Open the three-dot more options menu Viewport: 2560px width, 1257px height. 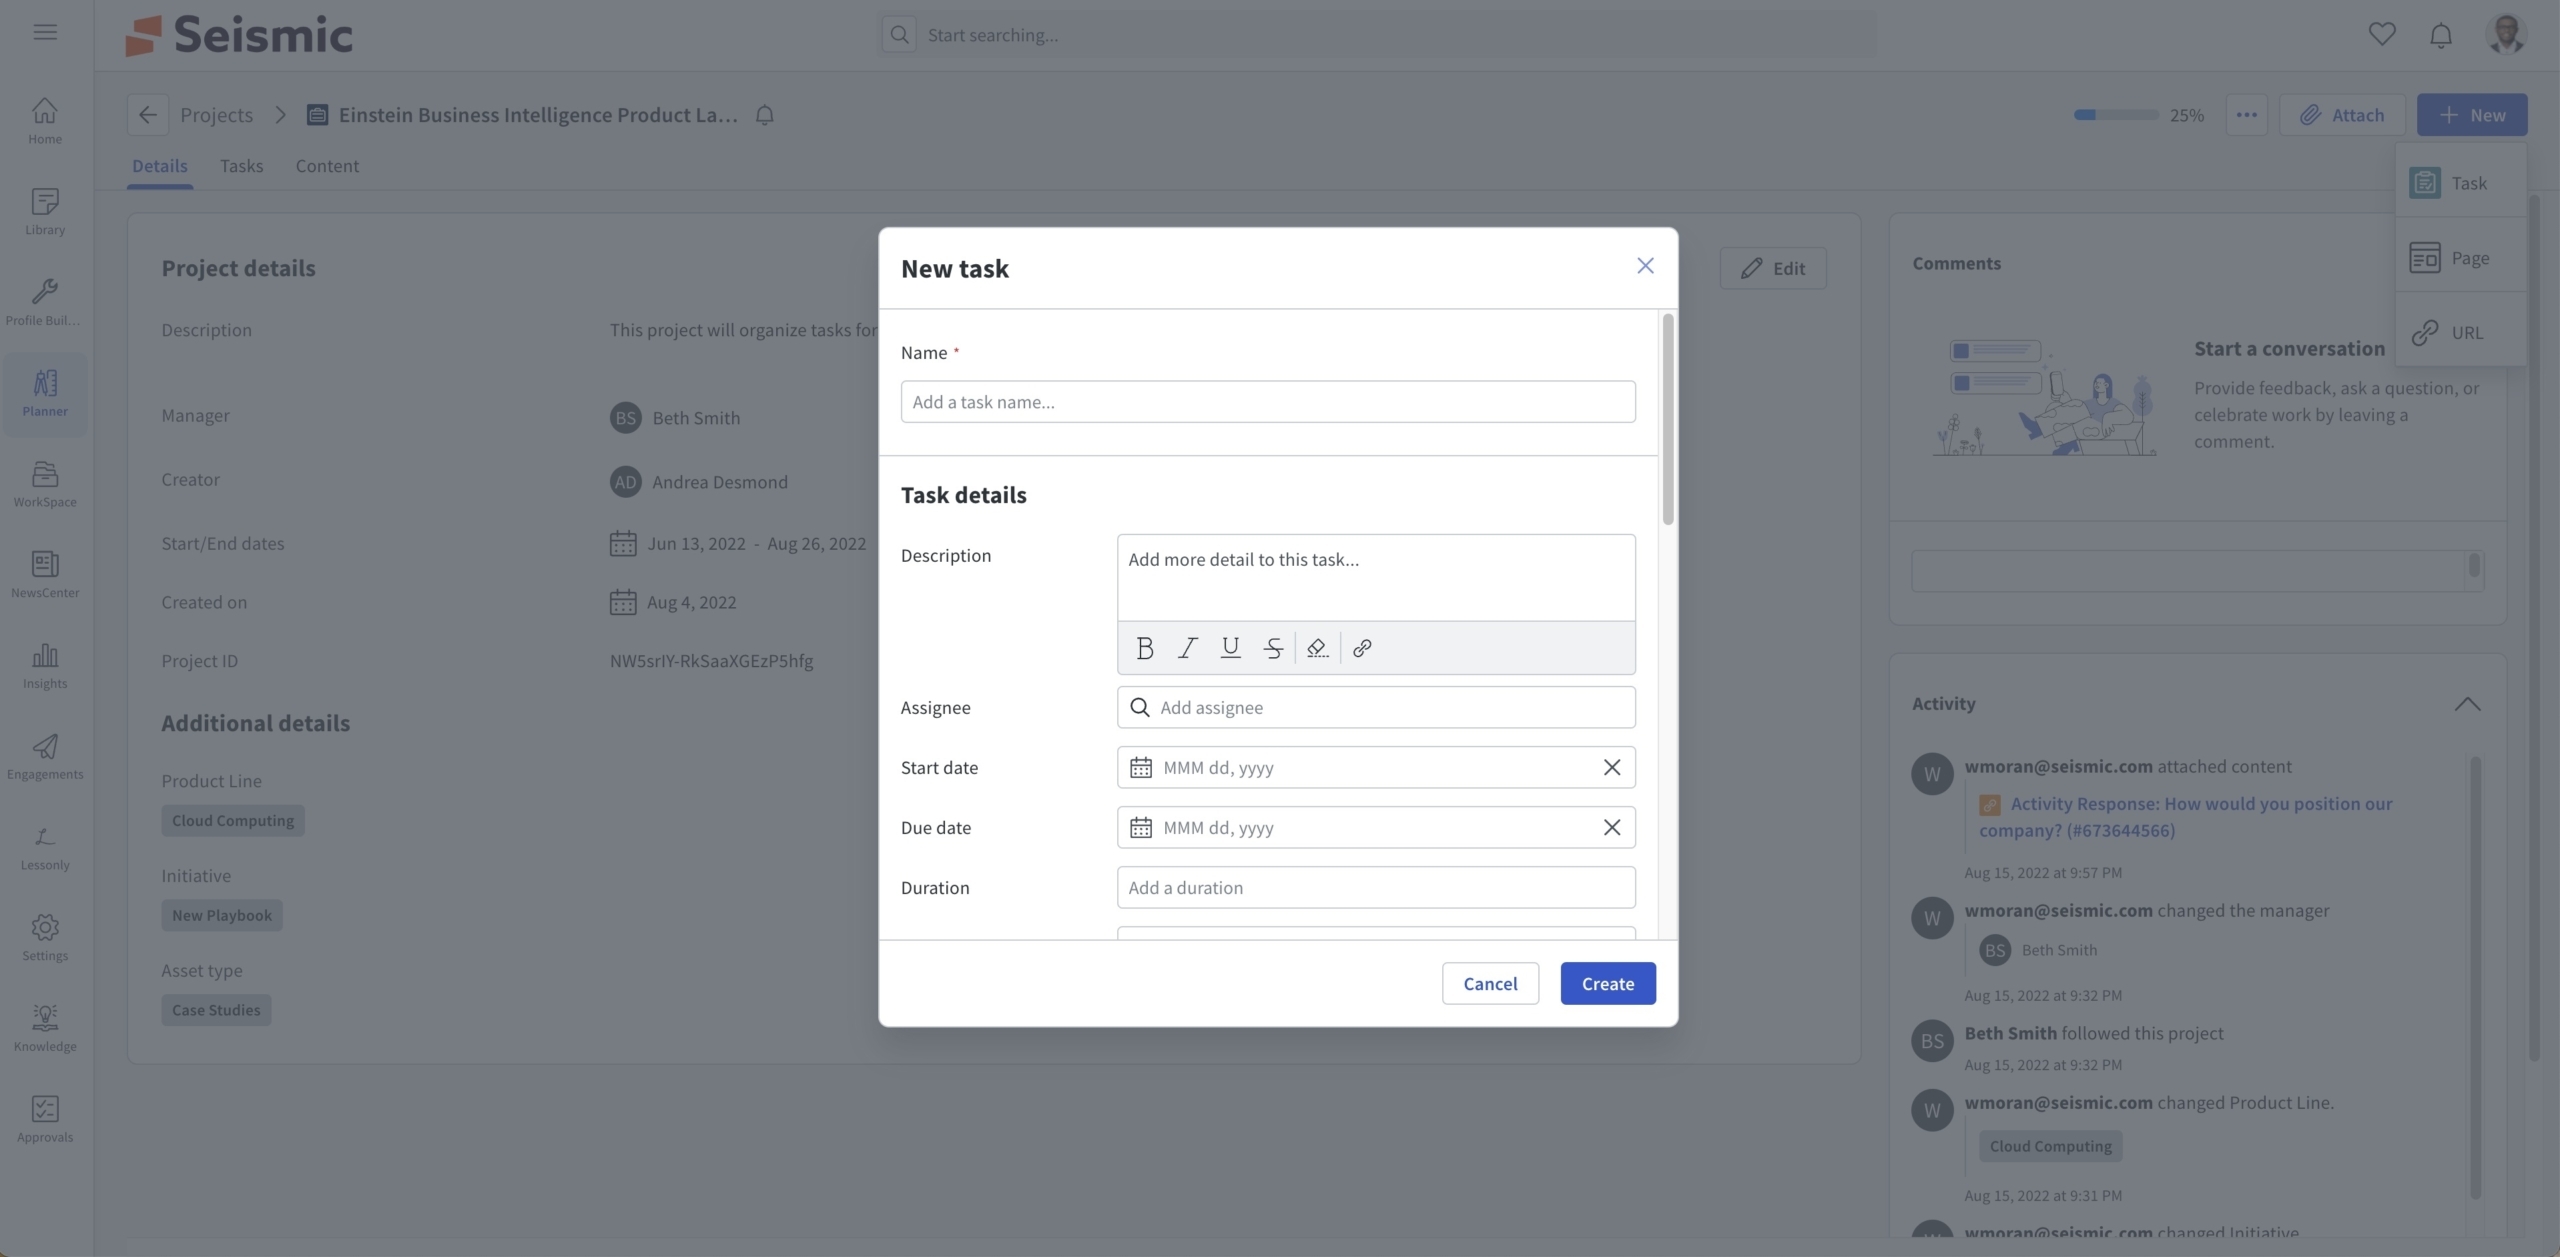click(x=2246, y=115)
